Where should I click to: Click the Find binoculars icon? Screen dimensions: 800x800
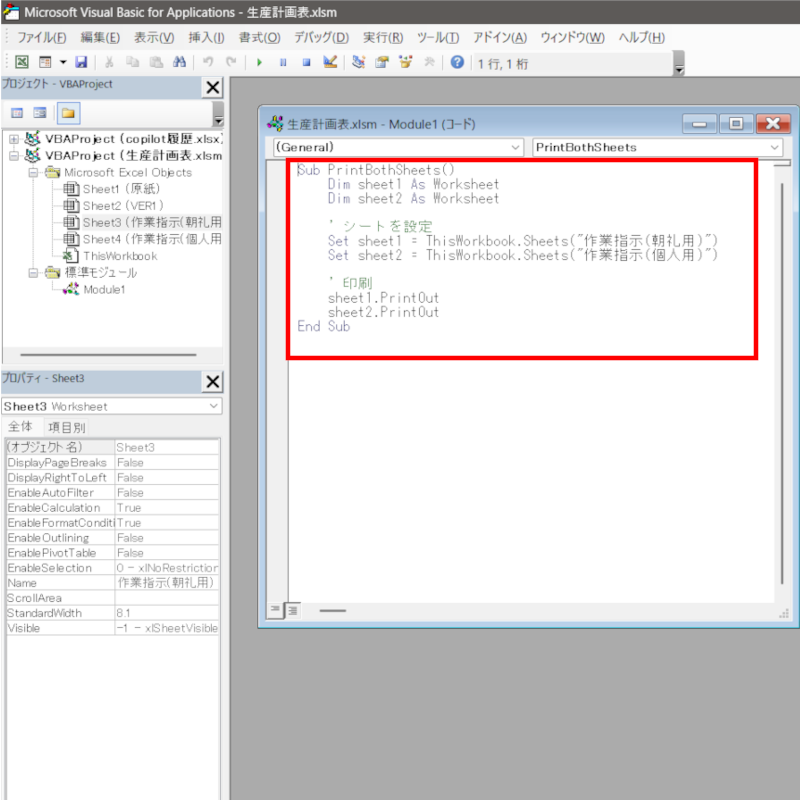(x=179, y=62)
